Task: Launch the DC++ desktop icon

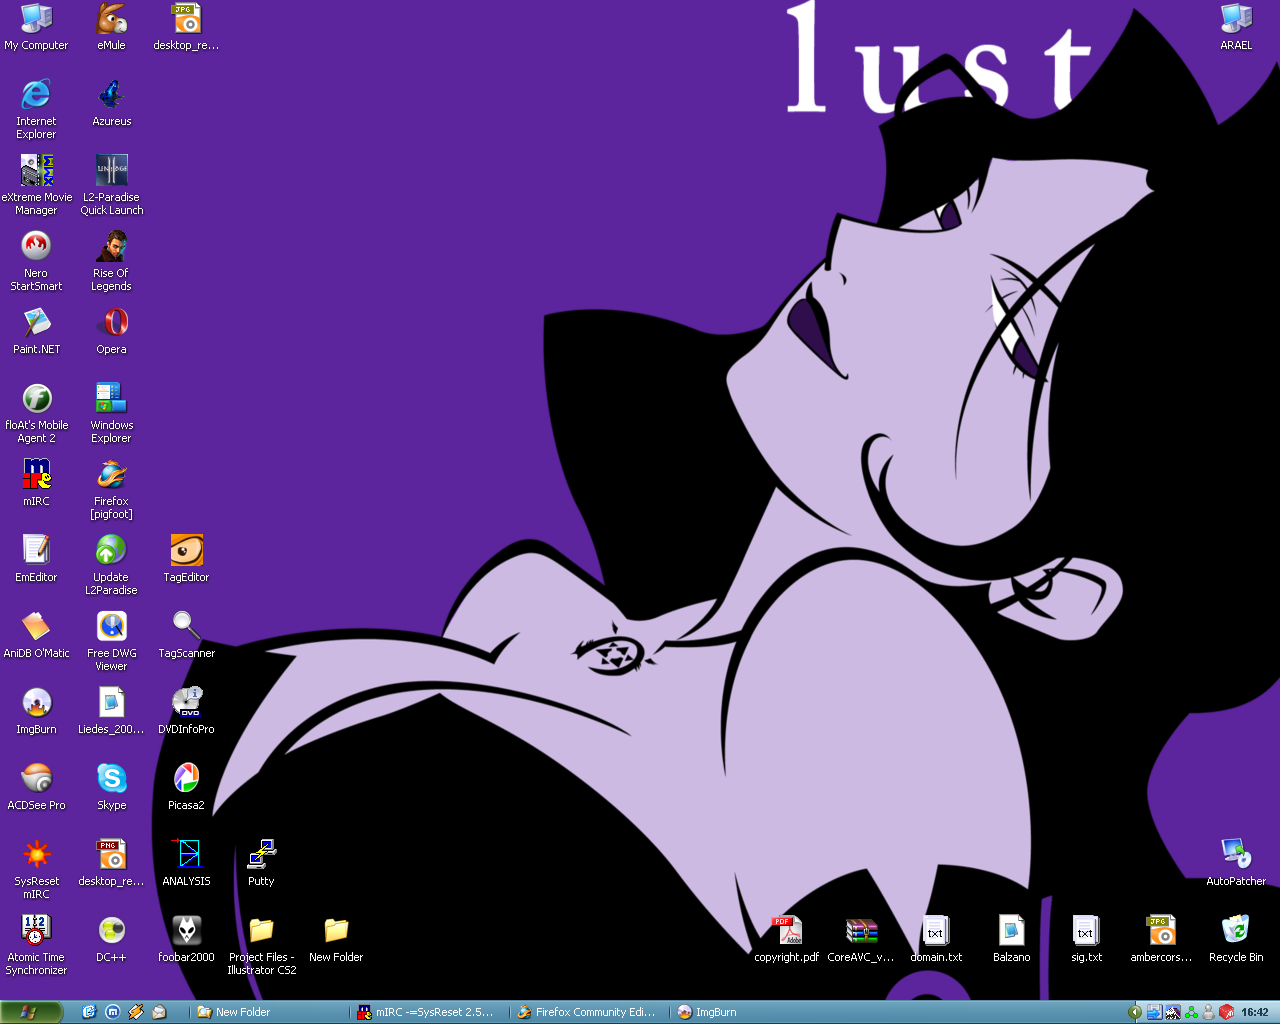Action: click(x=111, y=939)
